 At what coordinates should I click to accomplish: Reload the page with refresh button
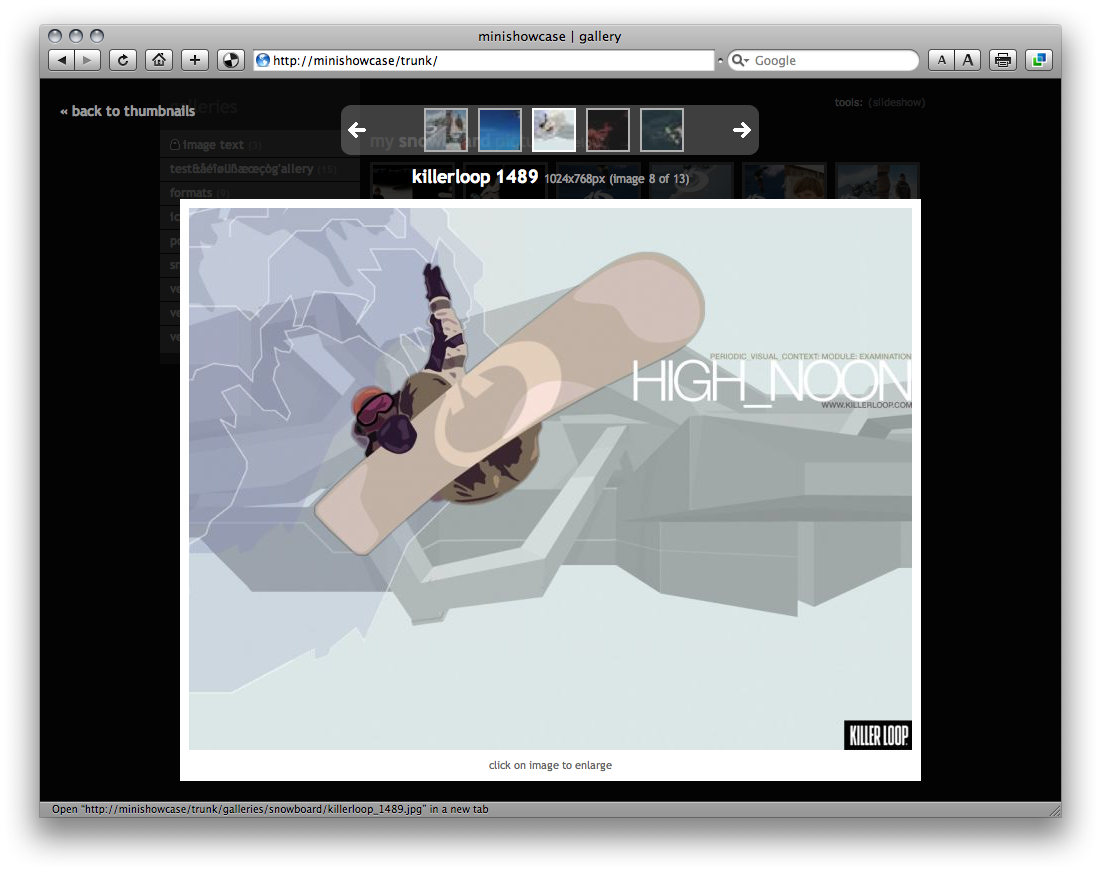(123, 60)
